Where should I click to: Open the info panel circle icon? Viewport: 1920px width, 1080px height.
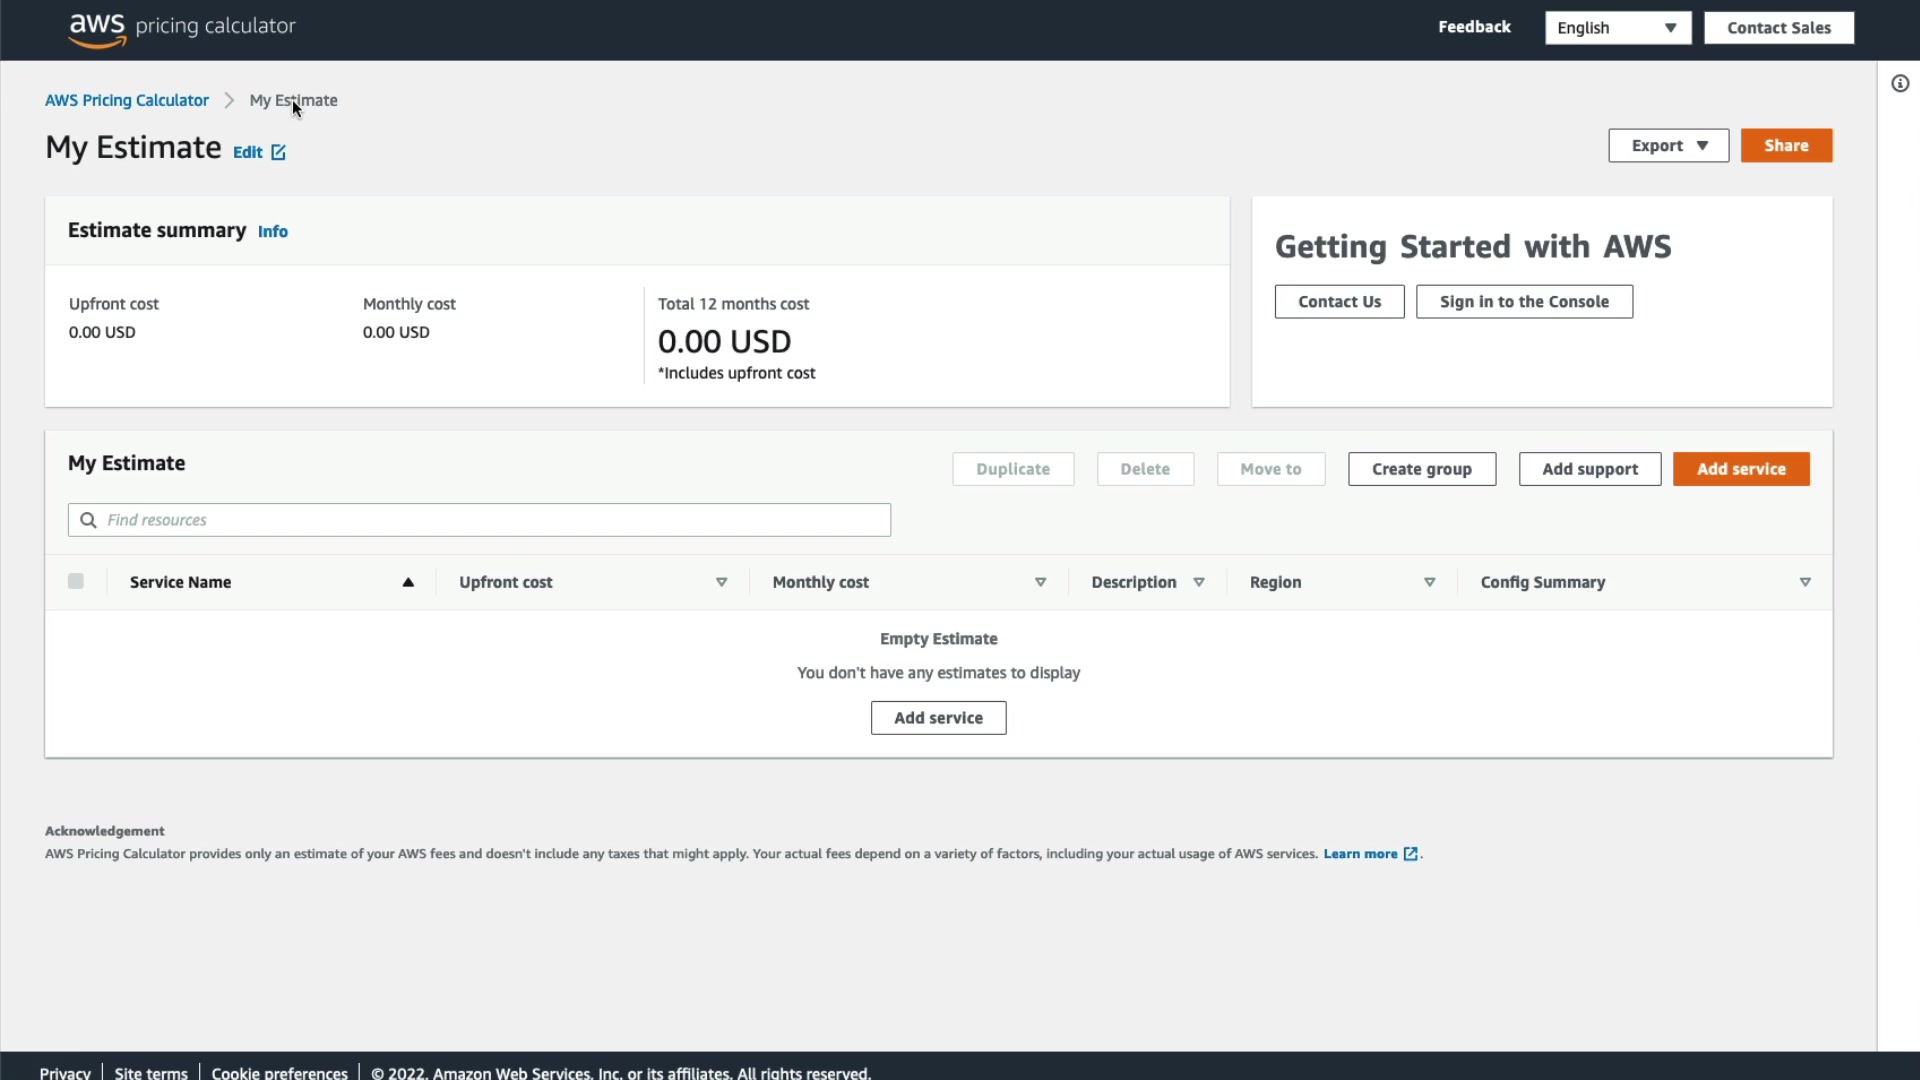point(1900,84)
